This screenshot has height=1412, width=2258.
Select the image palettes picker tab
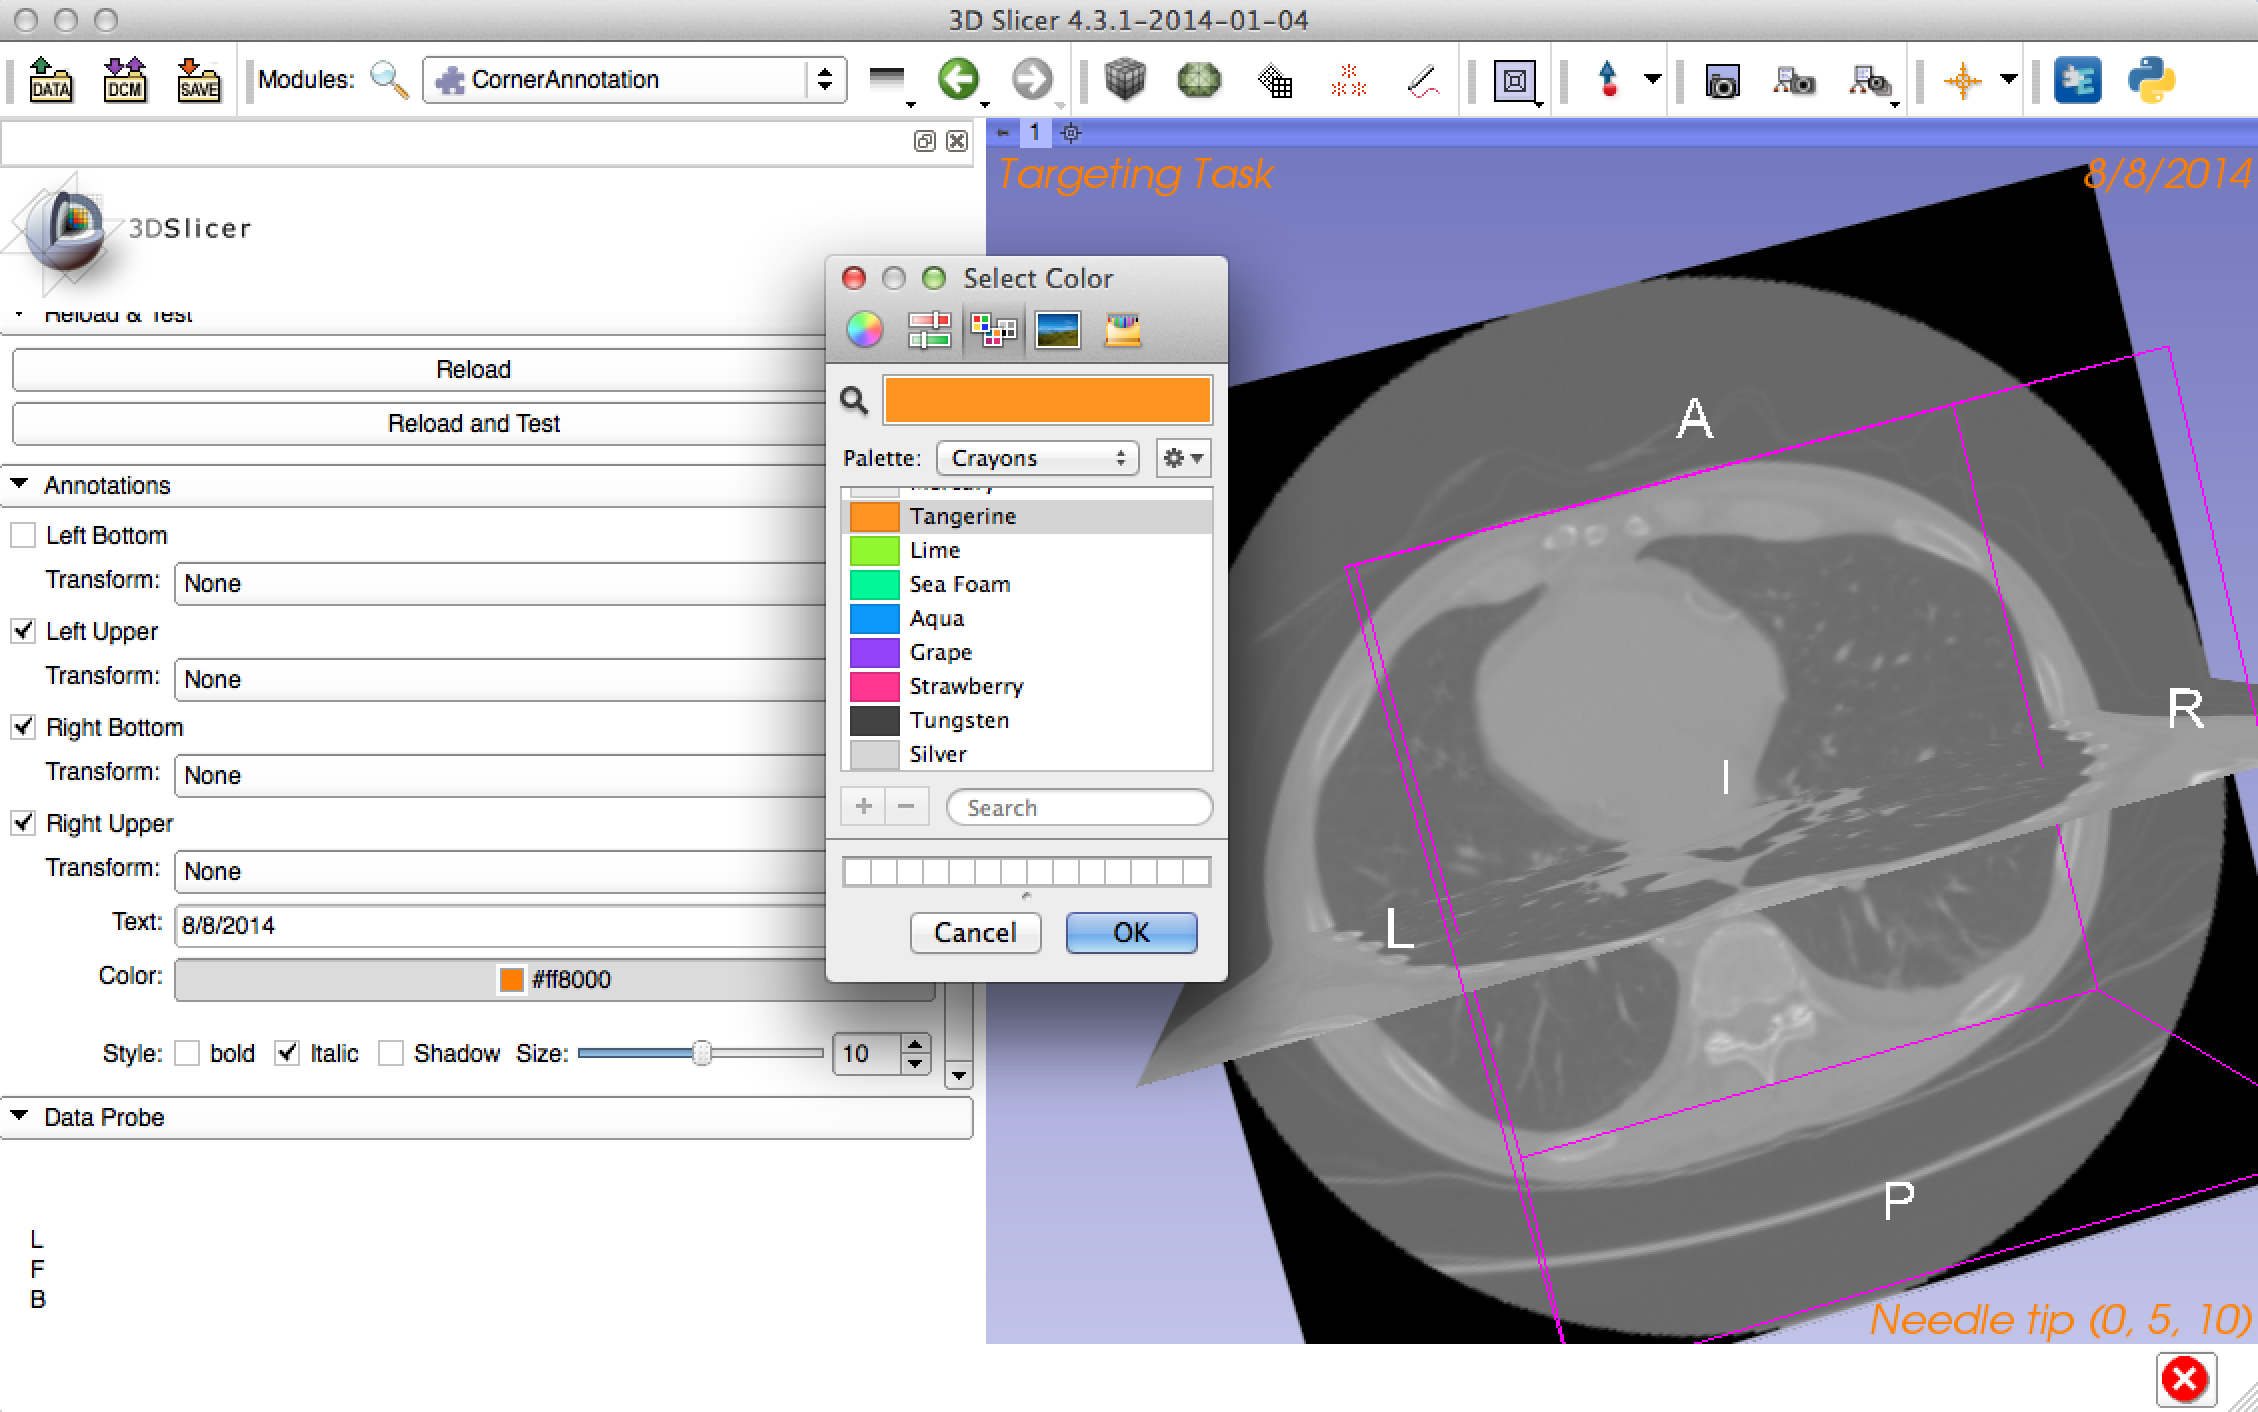1057,329
